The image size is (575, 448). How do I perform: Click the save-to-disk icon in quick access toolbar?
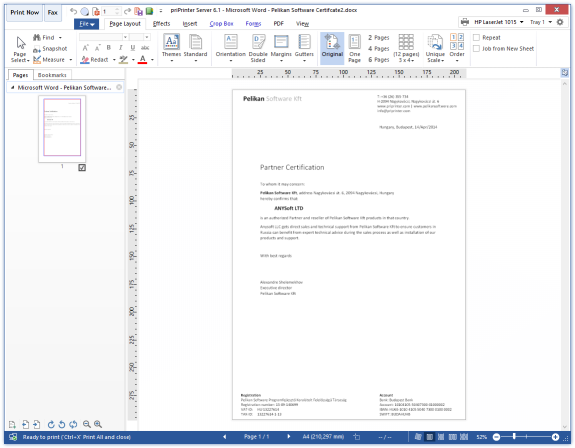[138, 11]
